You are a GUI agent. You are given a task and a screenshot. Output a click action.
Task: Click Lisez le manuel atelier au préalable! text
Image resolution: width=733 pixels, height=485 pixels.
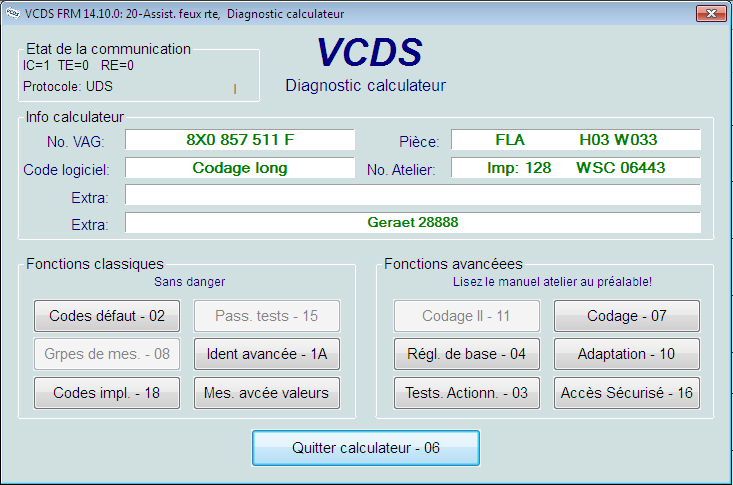click(552, 282)
